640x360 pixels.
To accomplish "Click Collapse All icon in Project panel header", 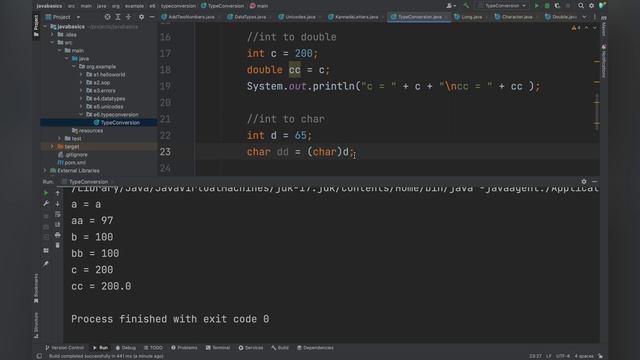I will (x=129, y=17).
